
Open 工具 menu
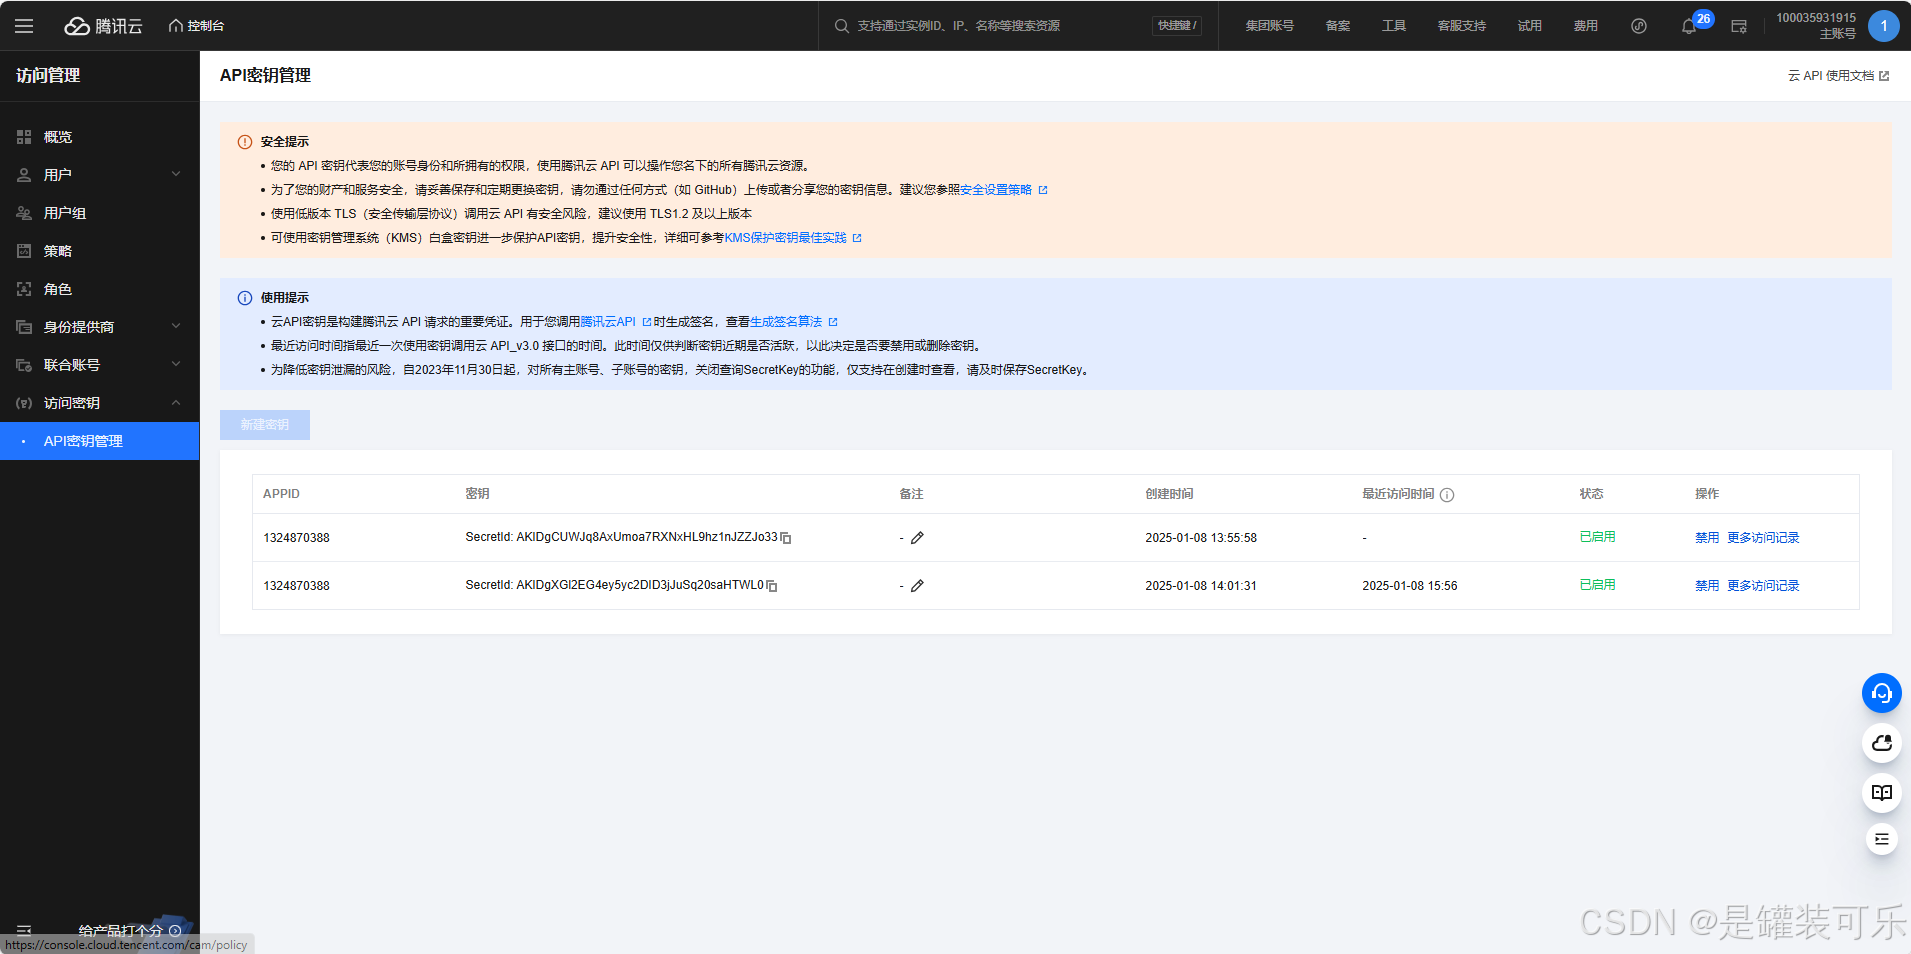(x=1394, y=26)
